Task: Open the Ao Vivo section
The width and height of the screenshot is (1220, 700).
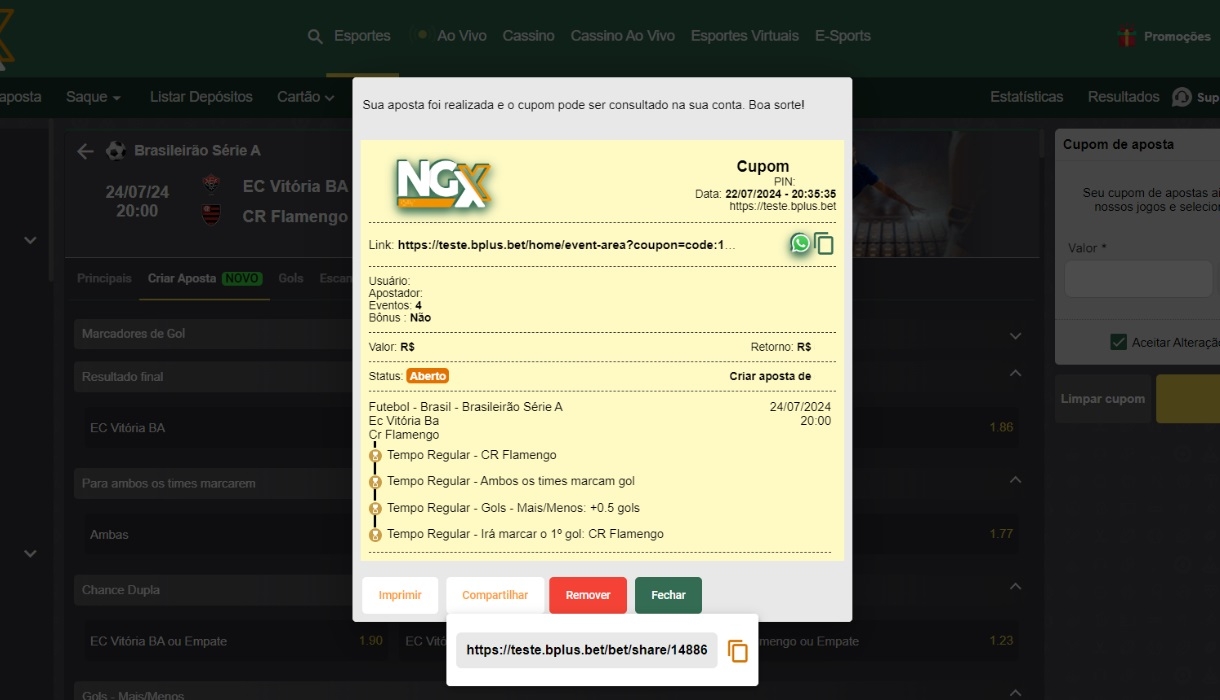Action: tap(460, 36)
